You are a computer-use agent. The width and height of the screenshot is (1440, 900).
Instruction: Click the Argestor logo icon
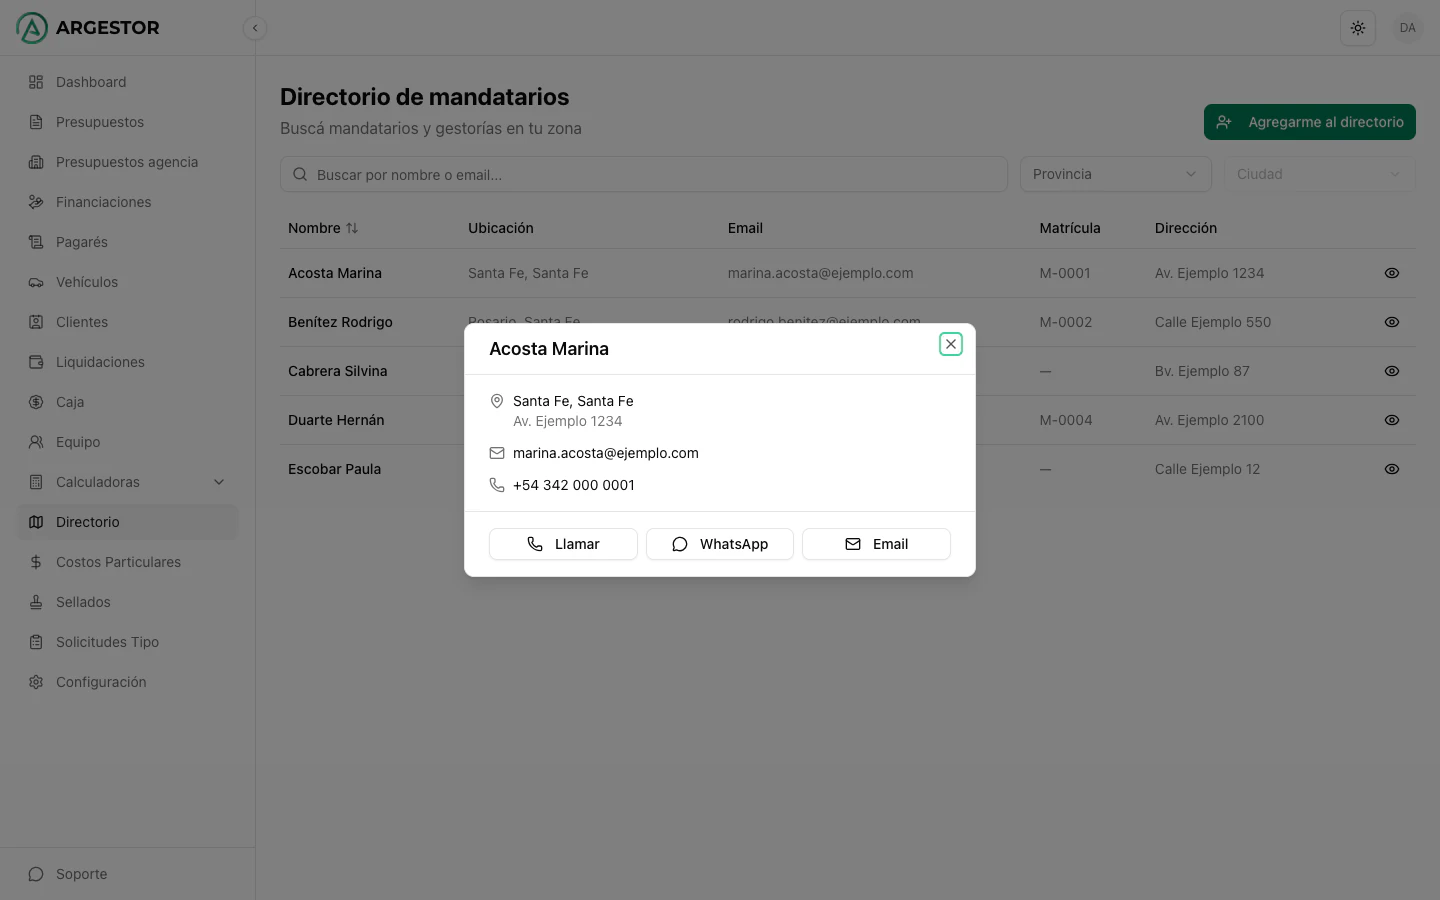point(32,28)
